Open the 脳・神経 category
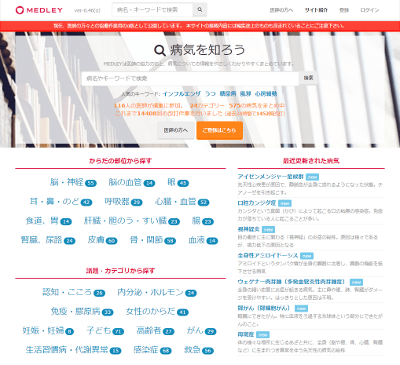Viewport: 400px width, 365px height. click(73, 182)
